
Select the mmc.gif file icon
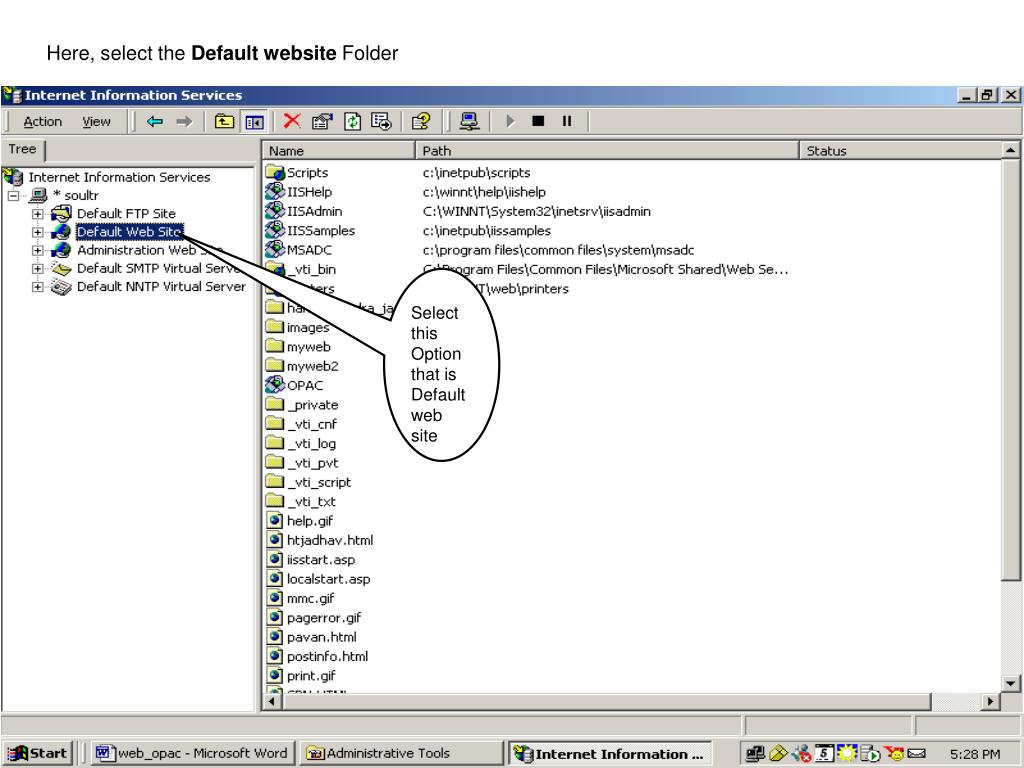click(275, 598)
